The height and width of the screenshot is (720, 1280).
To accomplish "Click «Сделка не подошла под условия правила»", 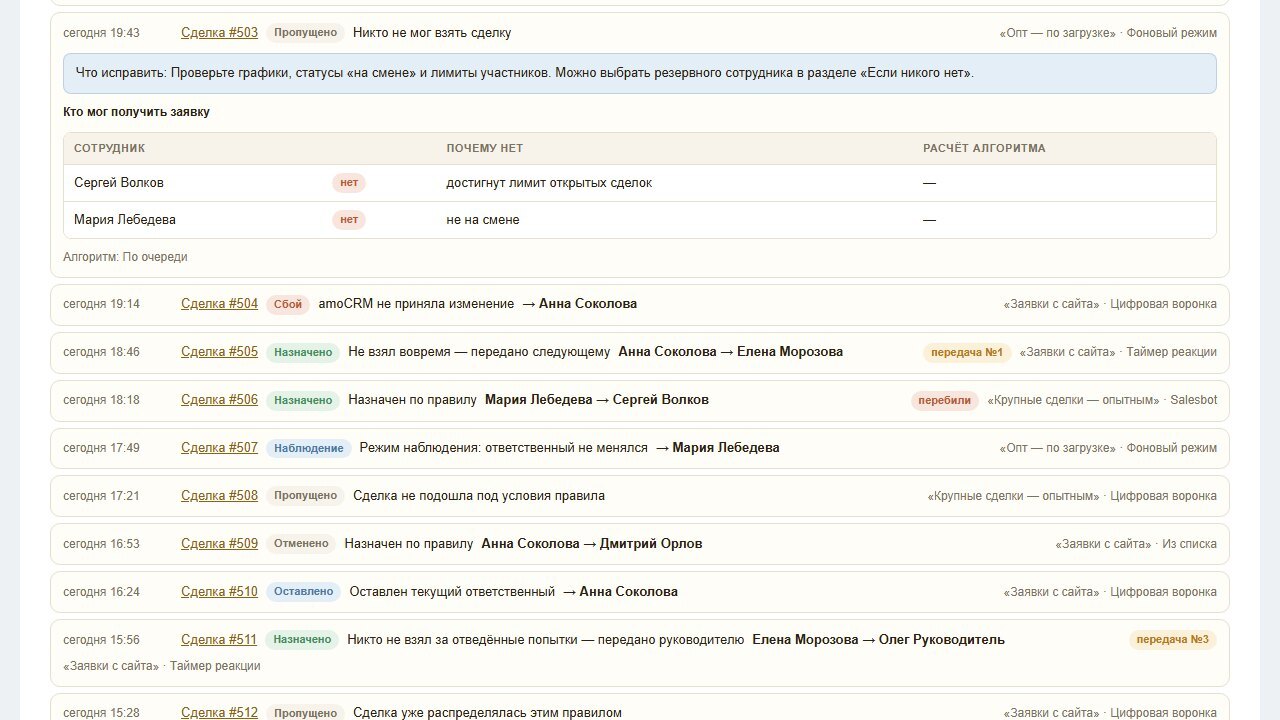I will pos(479,496).
